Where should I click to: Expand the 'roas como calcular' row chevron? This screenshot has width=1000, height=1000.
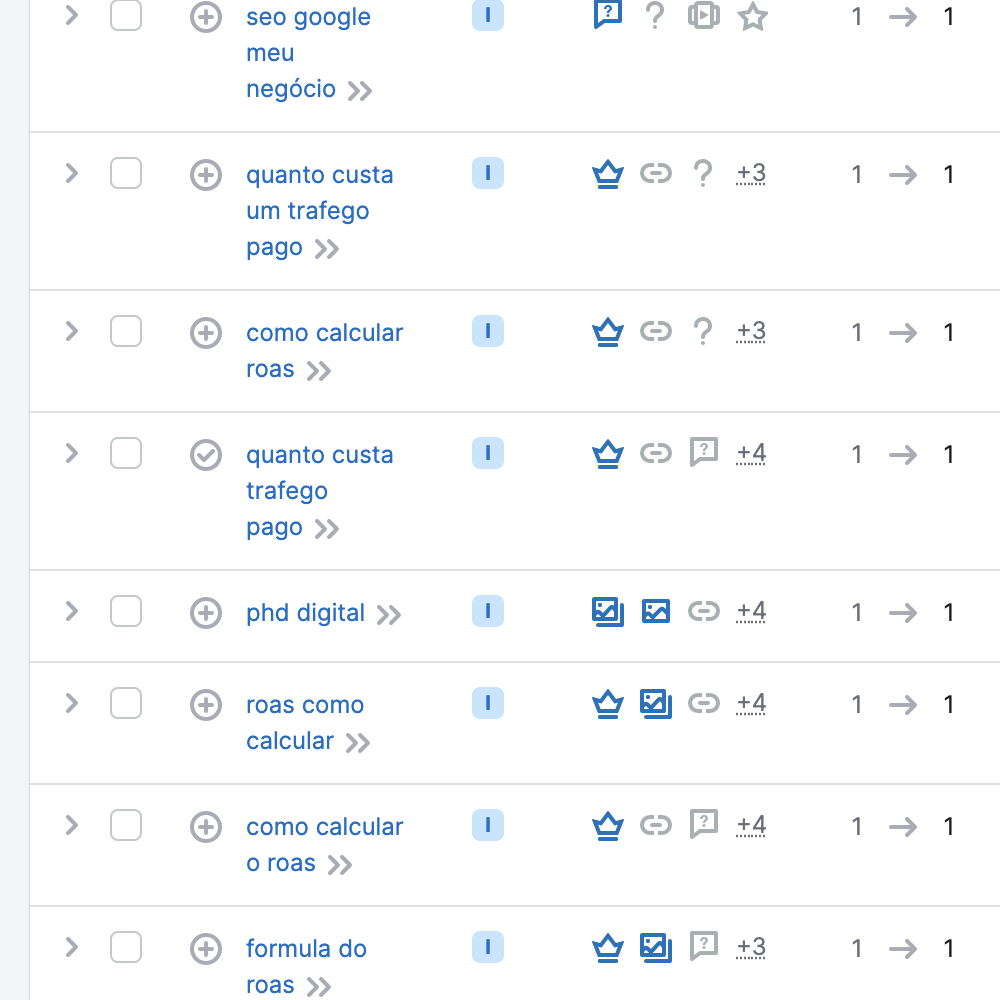pos(72,703)
